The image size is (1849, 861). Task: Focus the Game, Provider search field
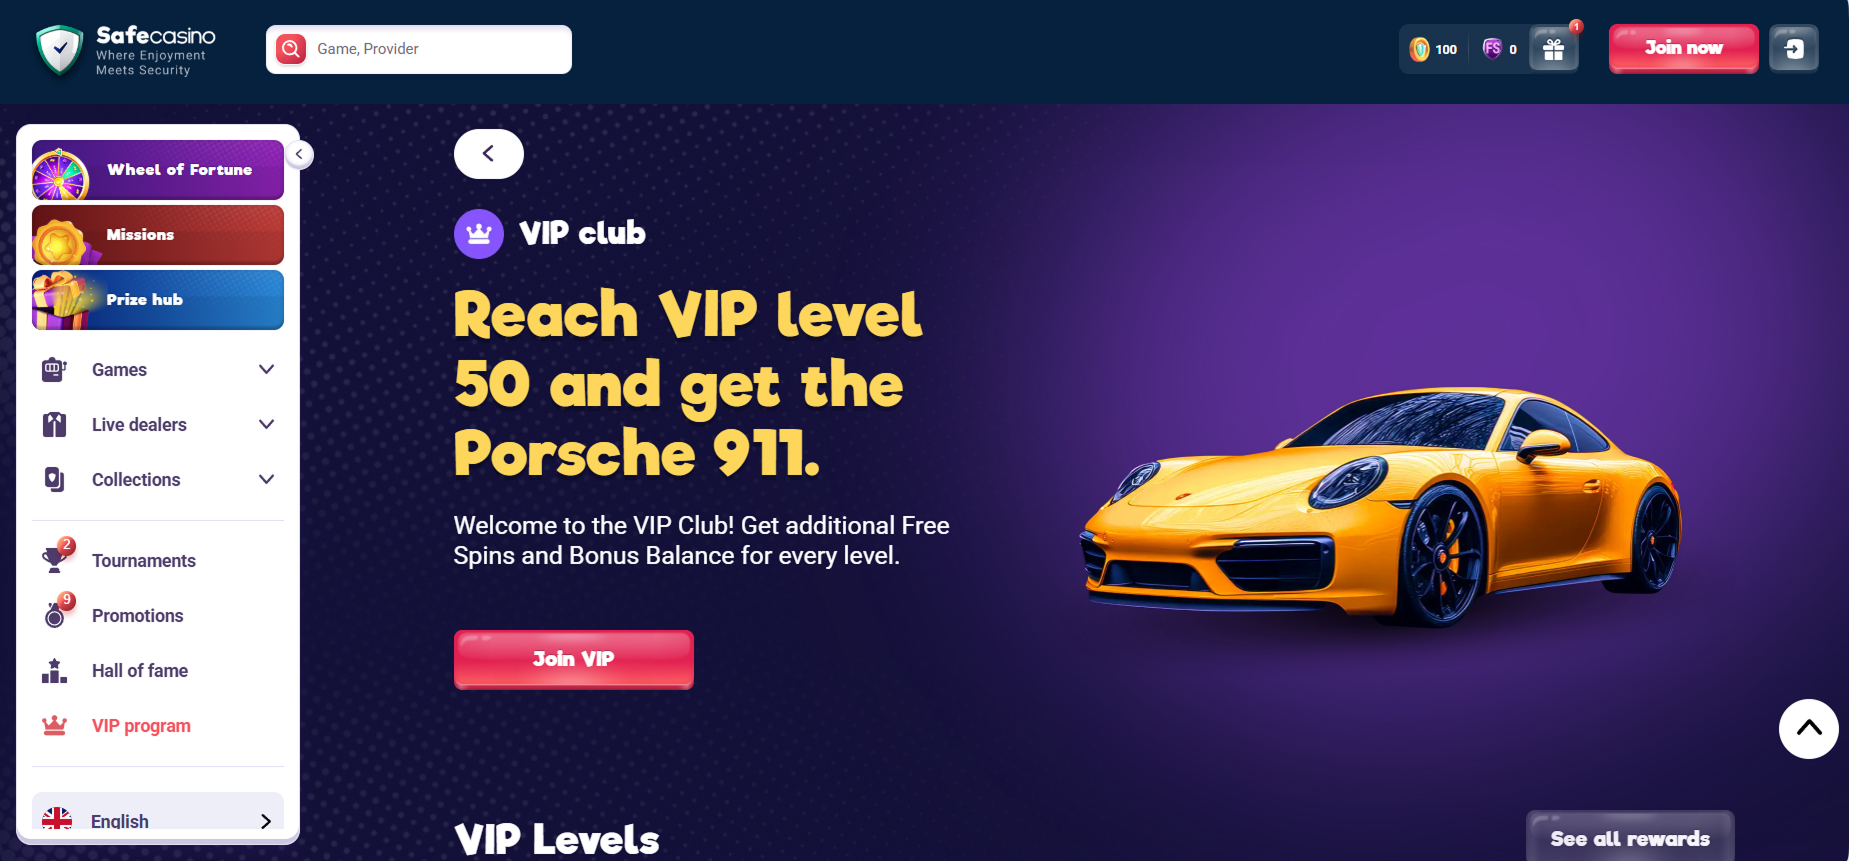click(419, 49)
